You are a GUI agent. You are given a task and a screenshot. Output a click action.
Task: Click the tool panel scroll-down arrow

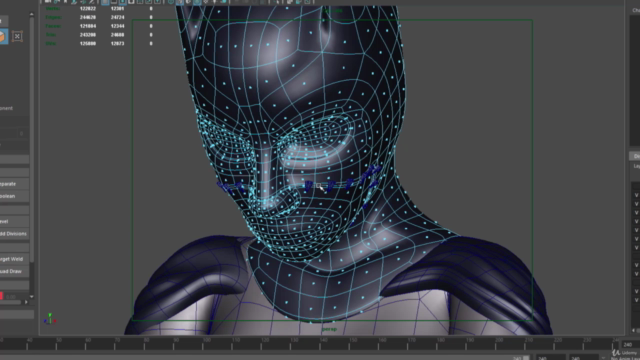[x=31, y=297]
